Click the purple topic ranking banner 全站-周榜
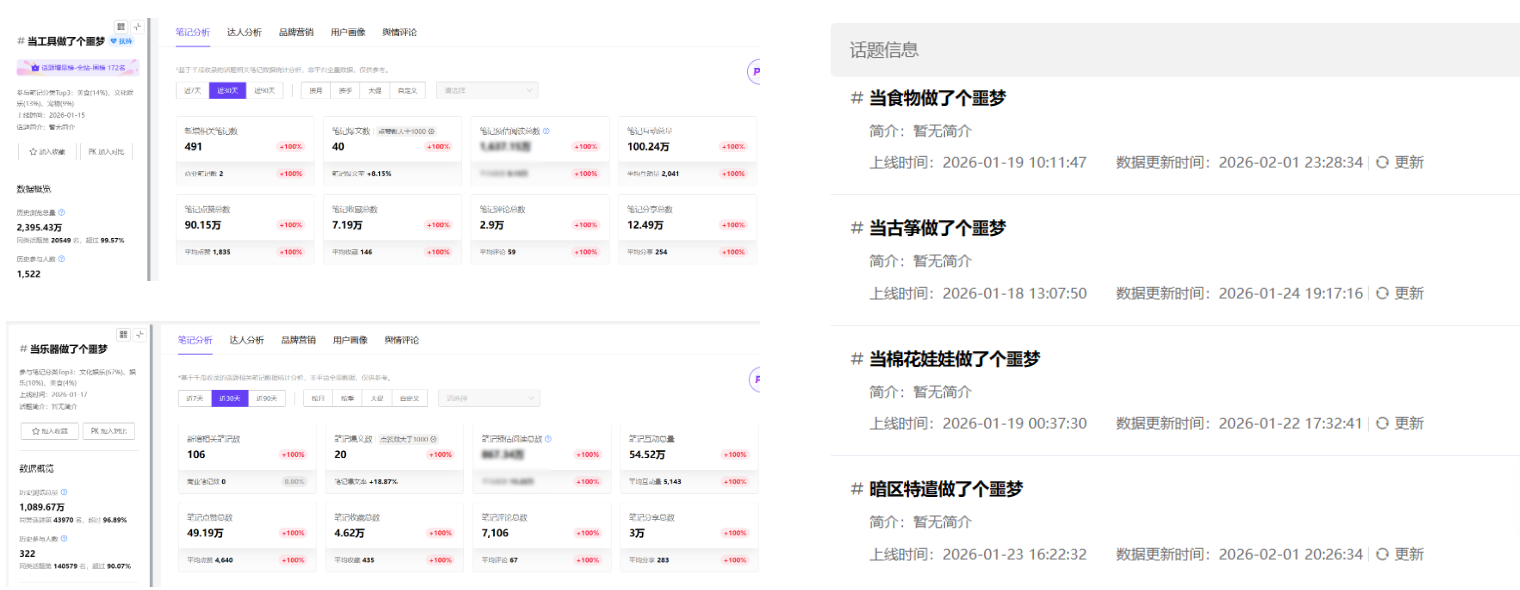Image resolution: width=1520 pixels, height=590 pixels. pyautogui.click(x=78, y=68)
